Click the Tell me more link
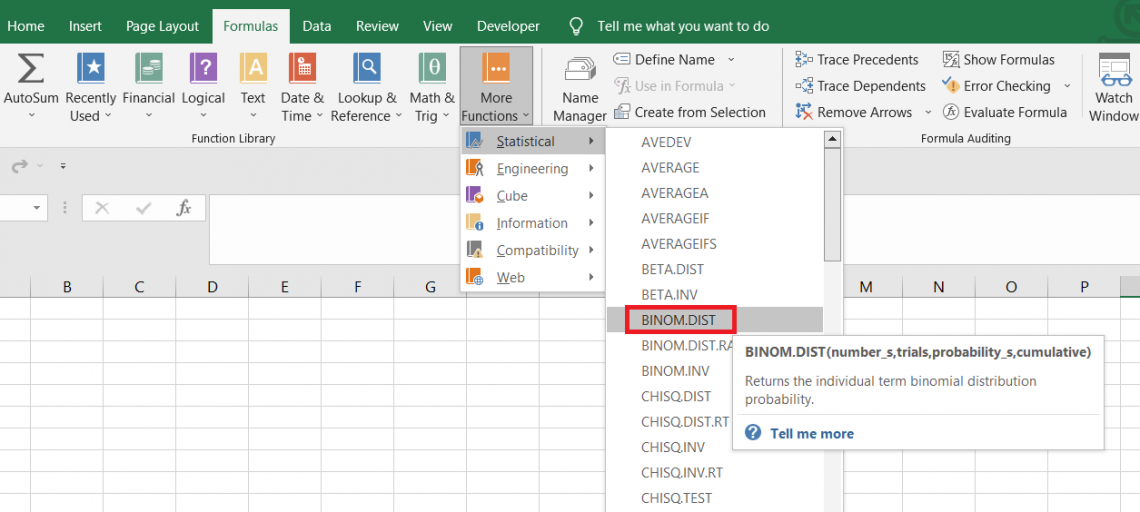The height and width of the screenshot is (512, 1140). coord(811,433)
